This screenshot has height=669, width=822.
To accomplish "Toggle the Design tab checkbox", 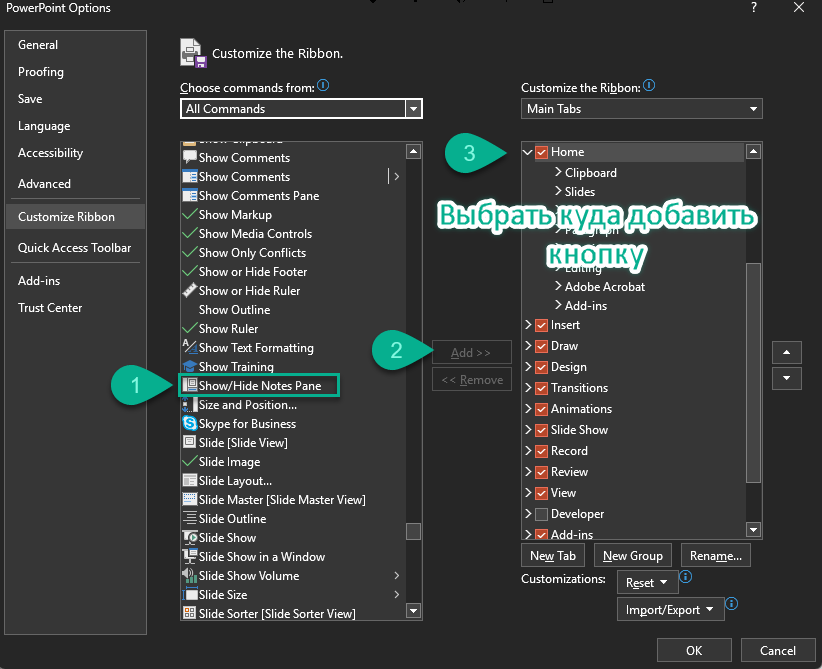I will pos(542,368).
